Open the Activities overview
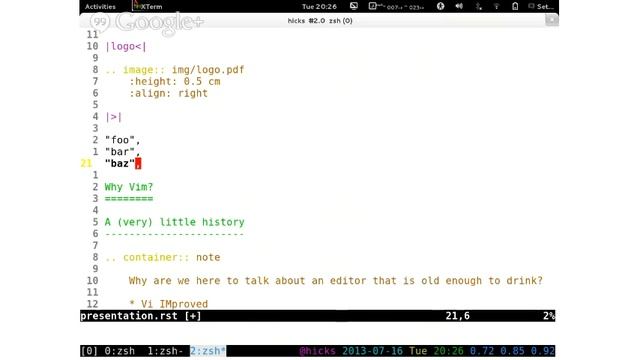This screenshot has width=640, height=360. [100, 7]
